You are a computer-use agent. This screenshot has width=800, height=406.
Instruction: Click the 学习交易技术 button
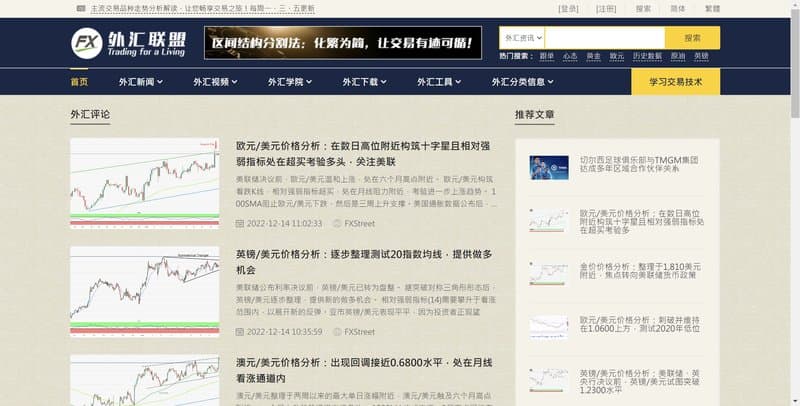tap(676, 82)
